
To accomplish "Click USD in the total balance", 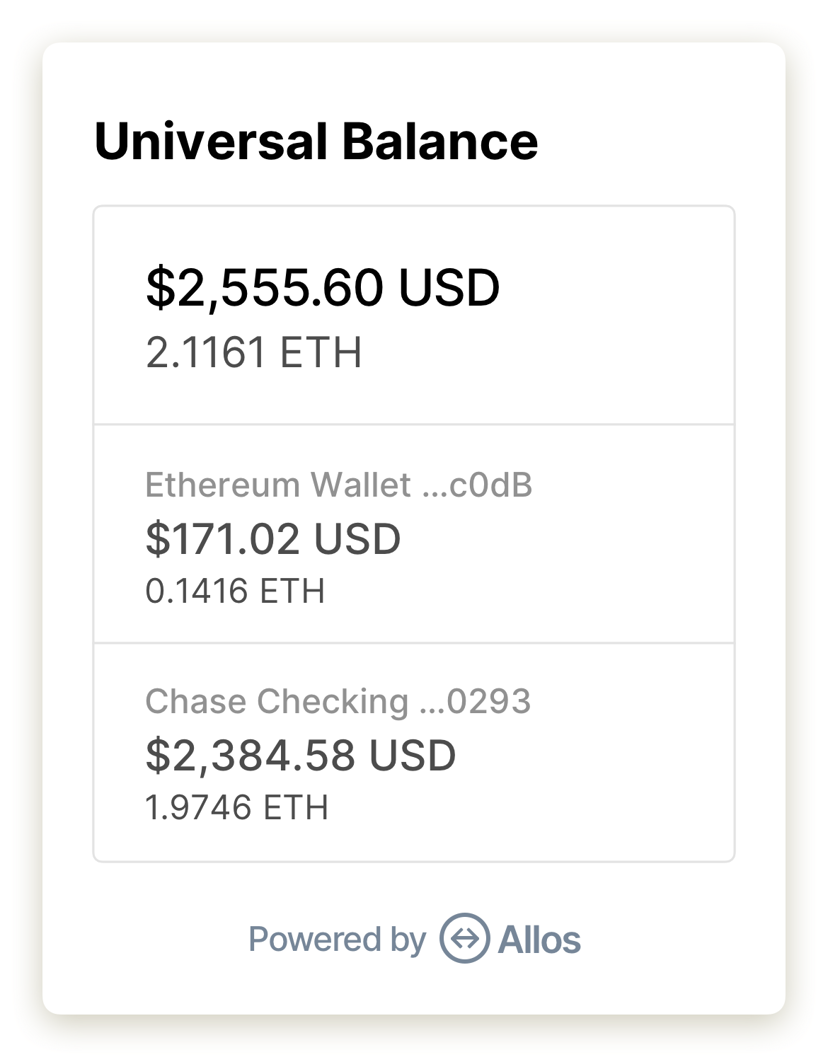I will (x=449, y=288).
